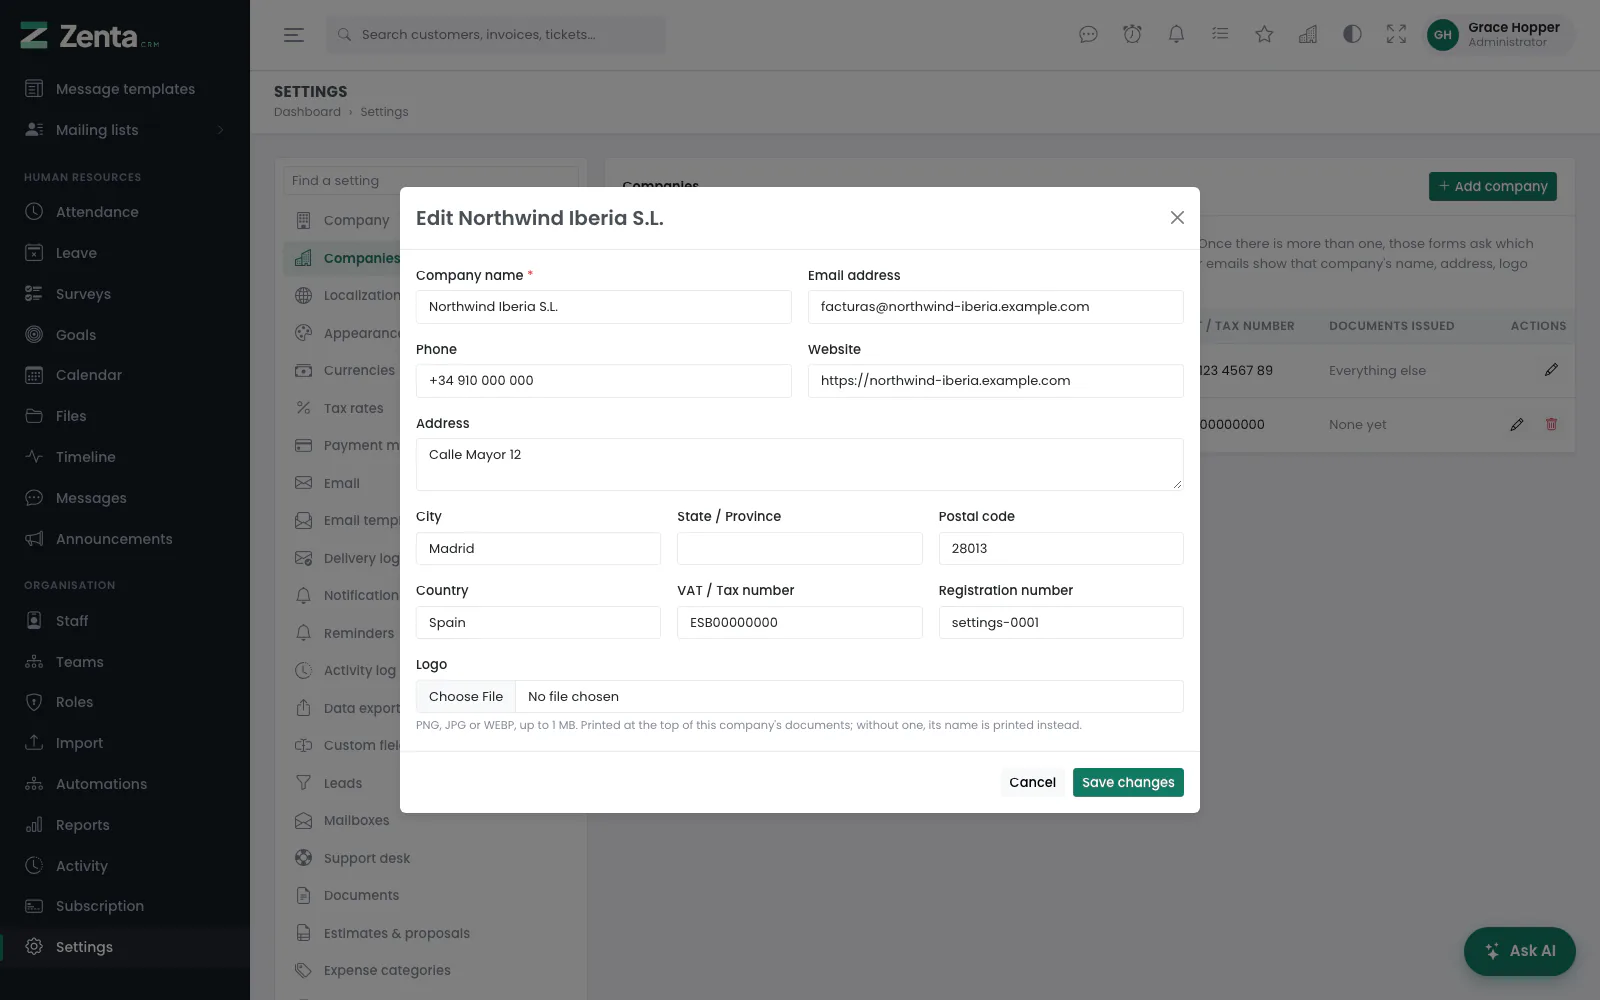Click into the Email address field
Image resolution: width=1600 pixels, height=1000 pixels.
996,307
